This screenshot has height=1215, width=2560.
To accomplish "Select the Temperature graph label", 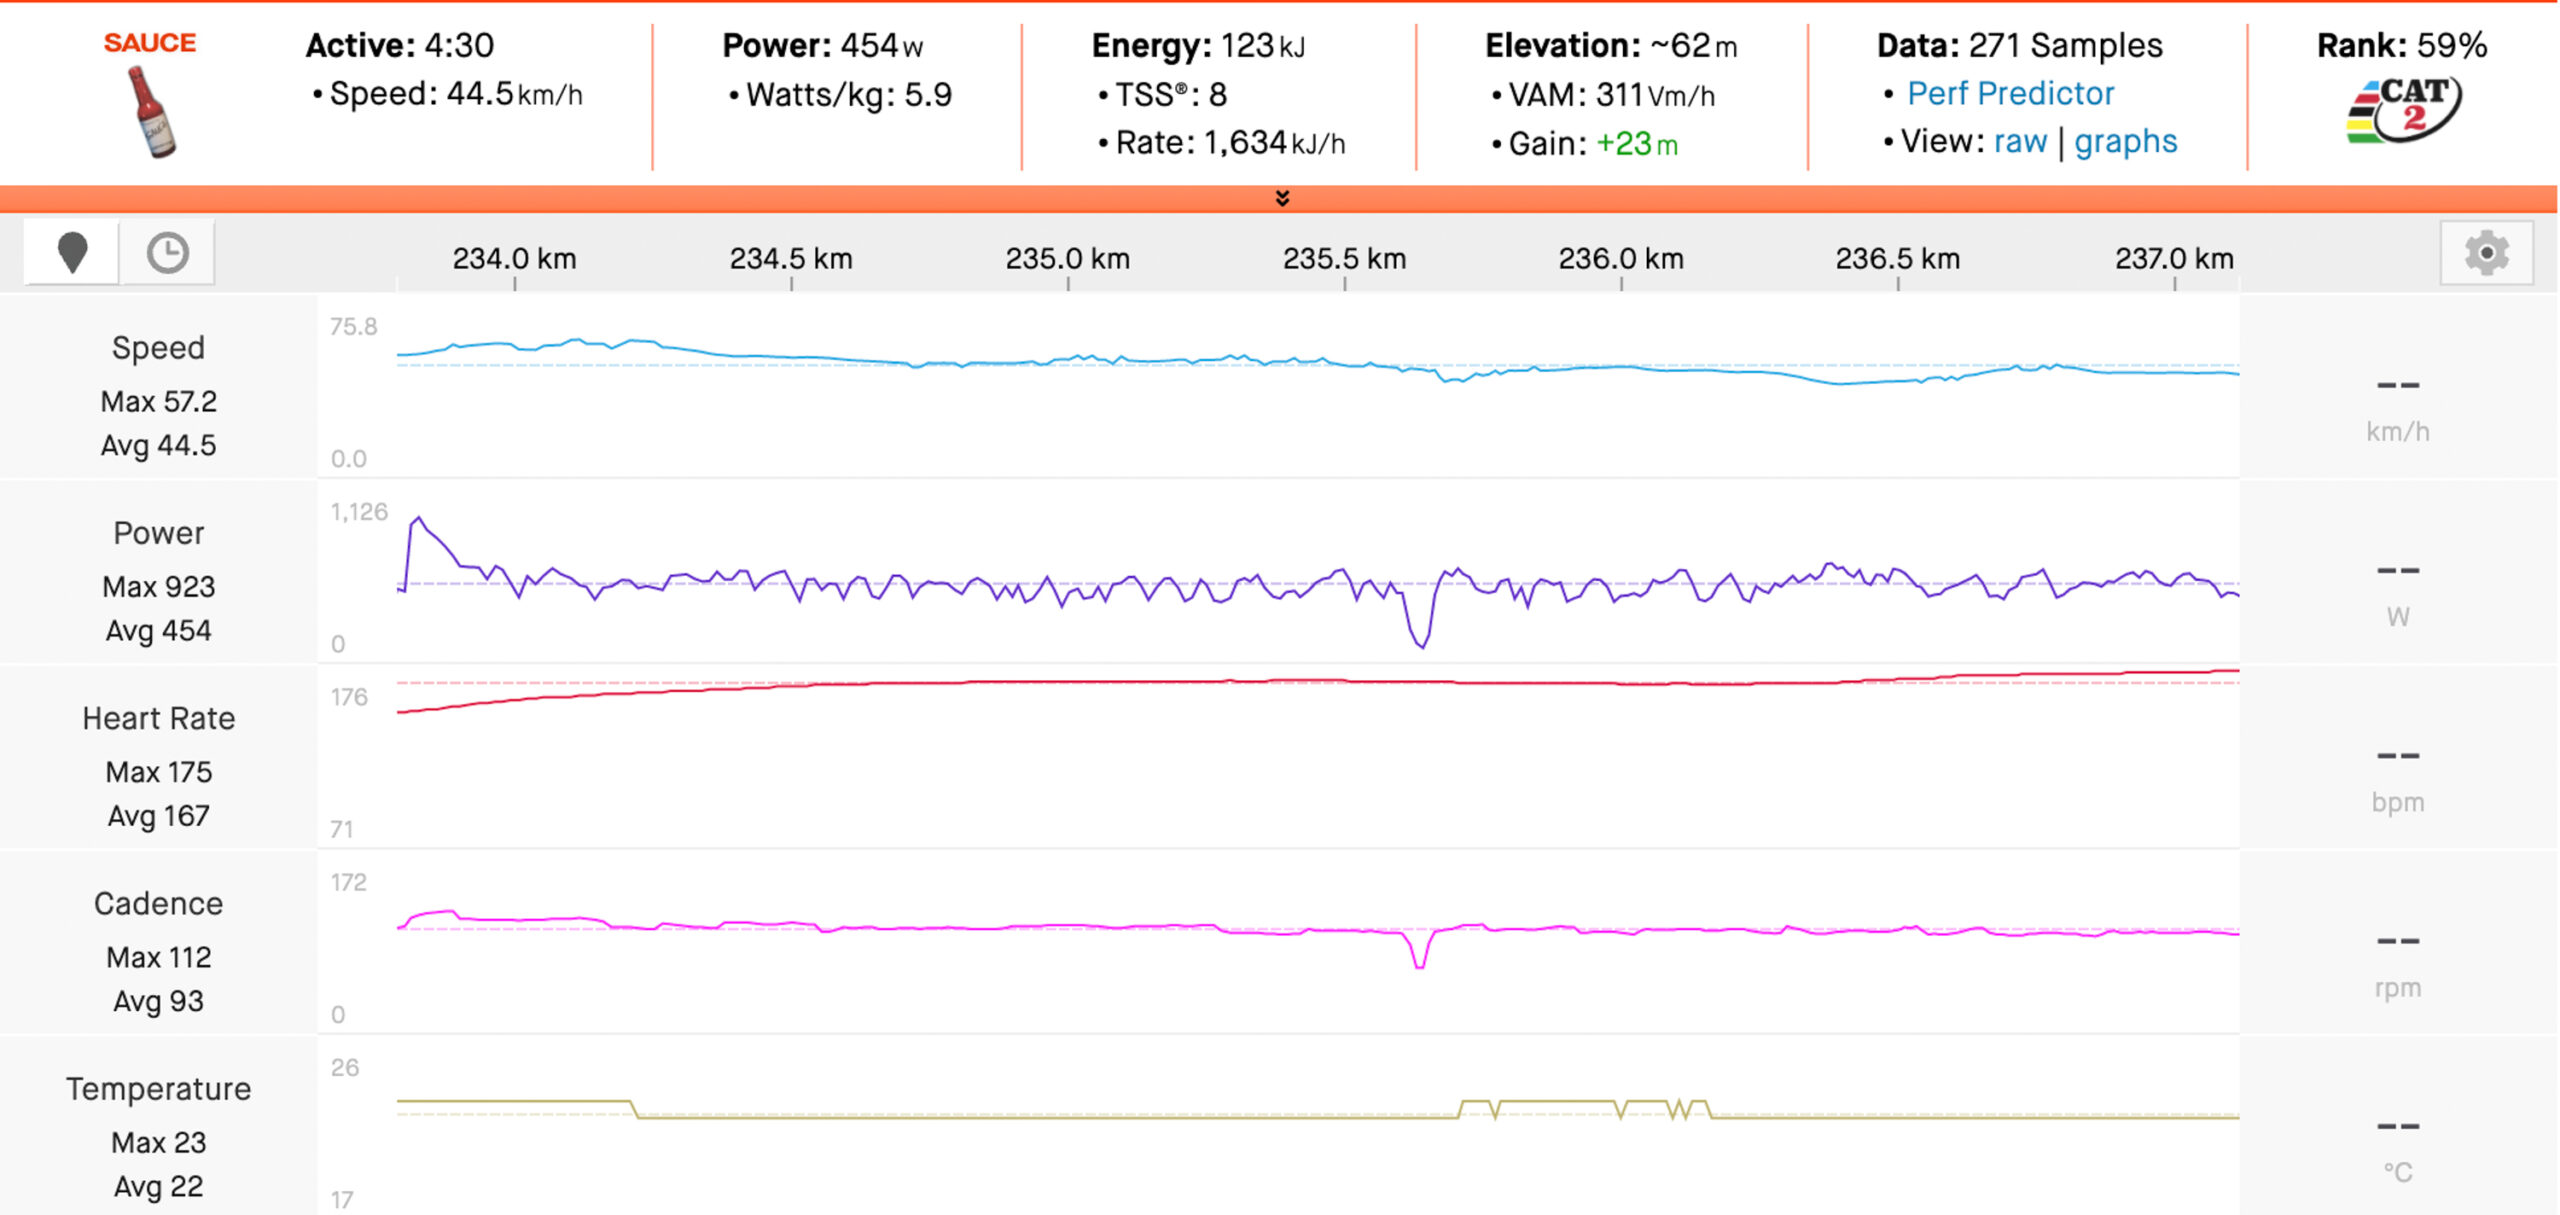I will 158,1088.
